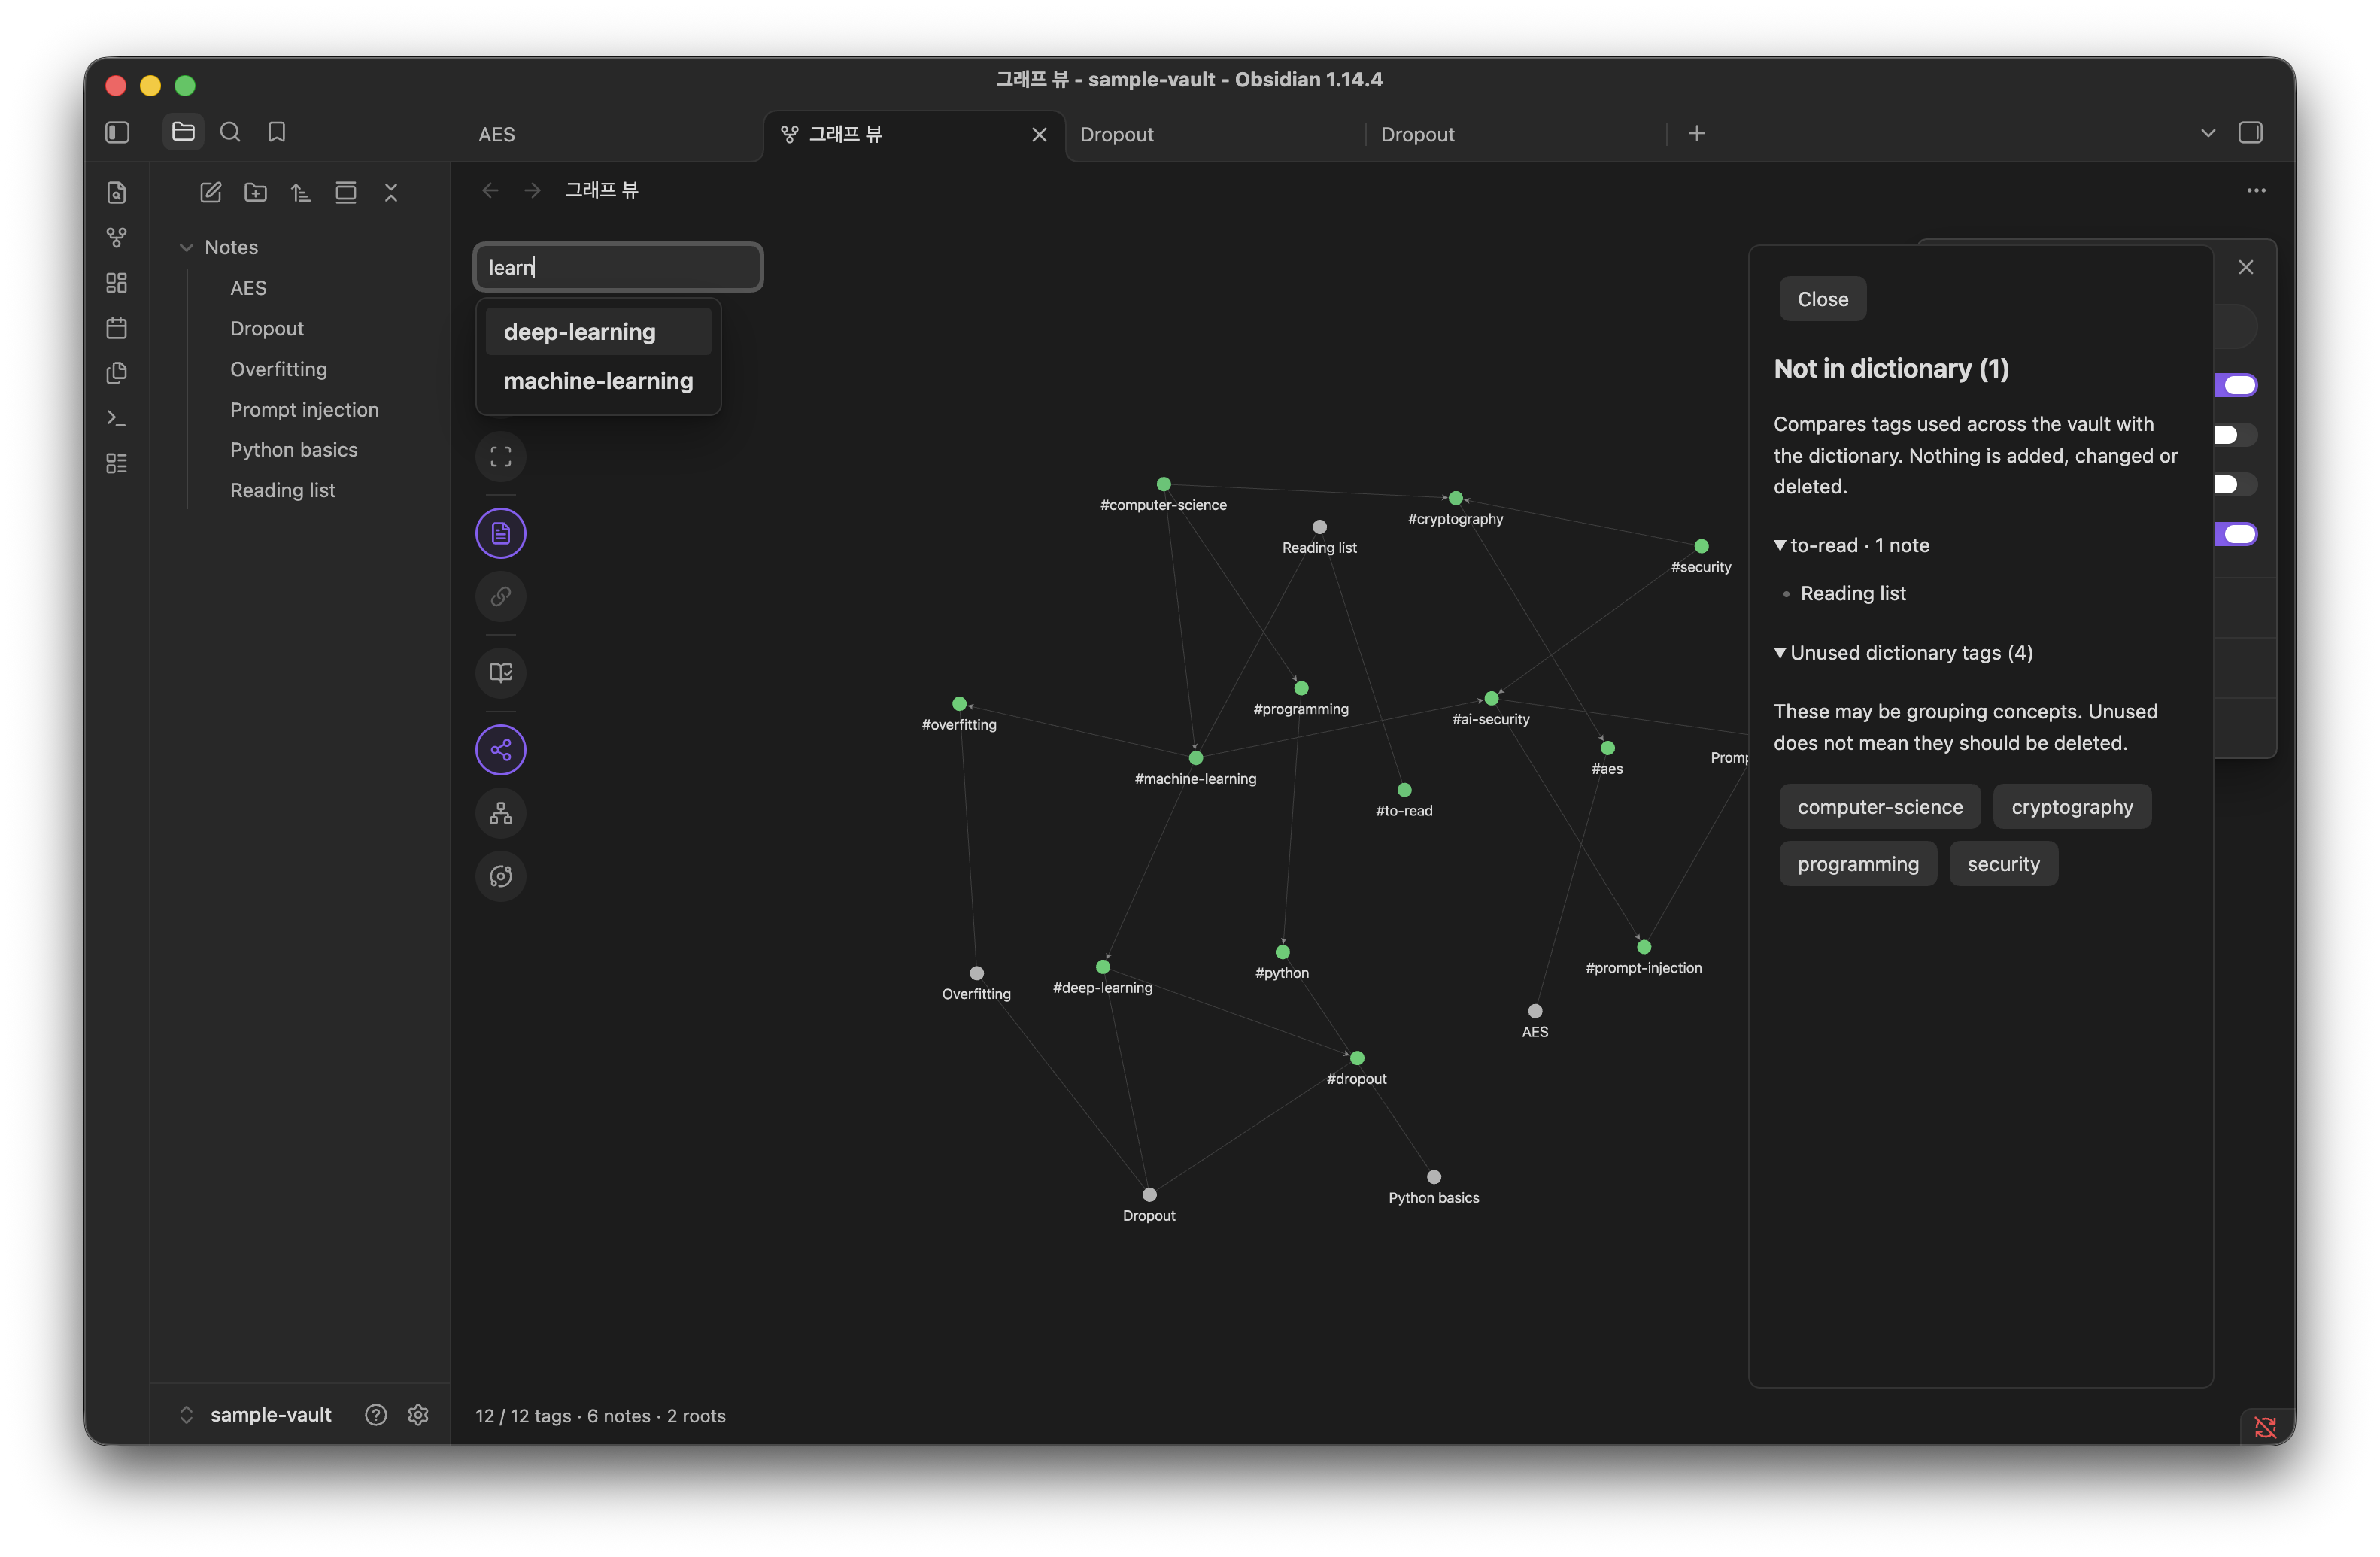Toggle the last purple switch in settings panel
This screenshot has width=2380, height=1557.
(x=2237, y=534)
